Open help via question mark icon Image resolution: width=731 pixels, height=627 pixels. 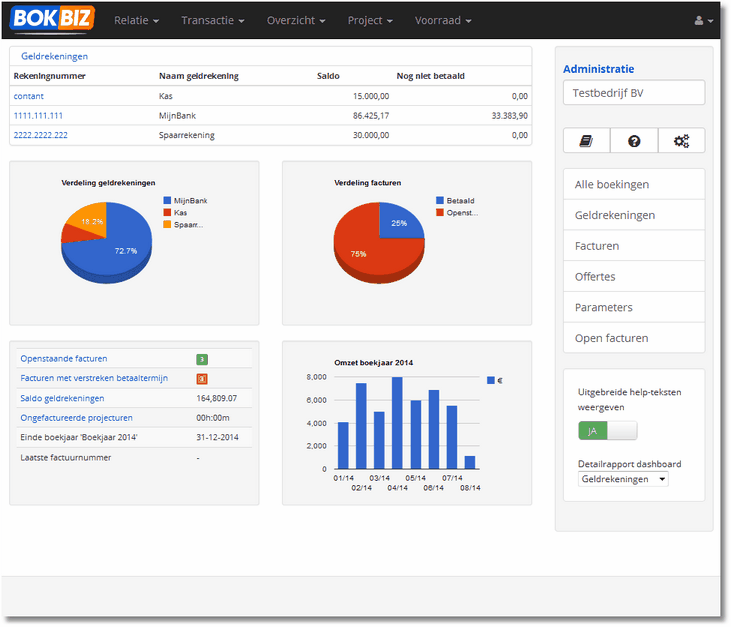(x=634, y=141)
